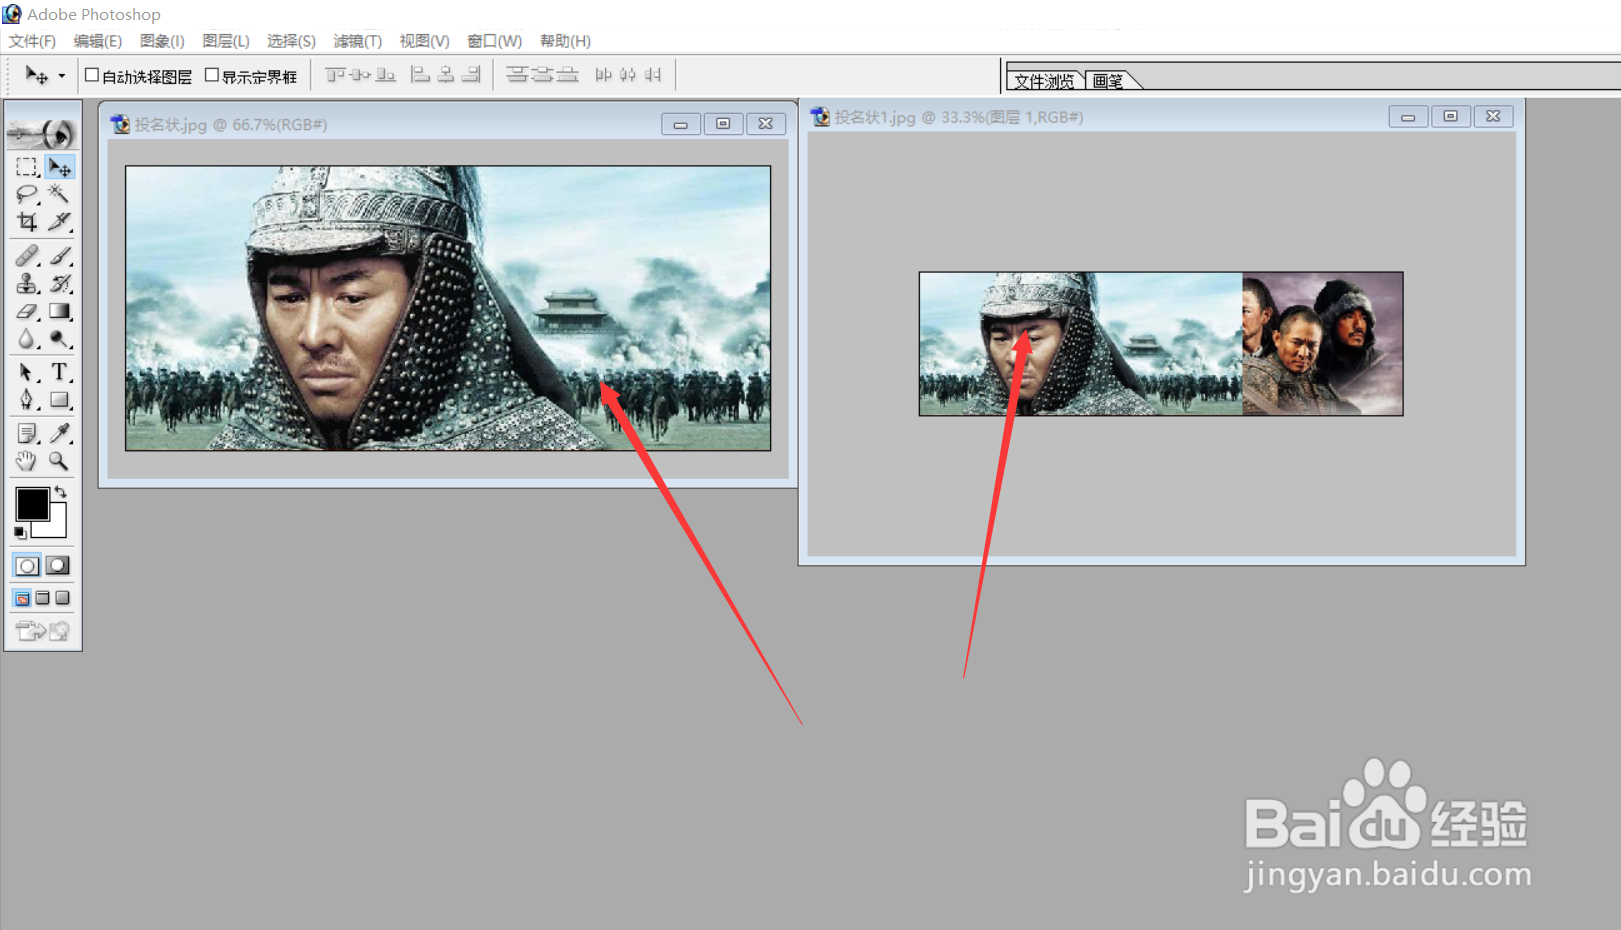Select the Eyedropper tool
The image size is (1621, 930).
(60, 433)
